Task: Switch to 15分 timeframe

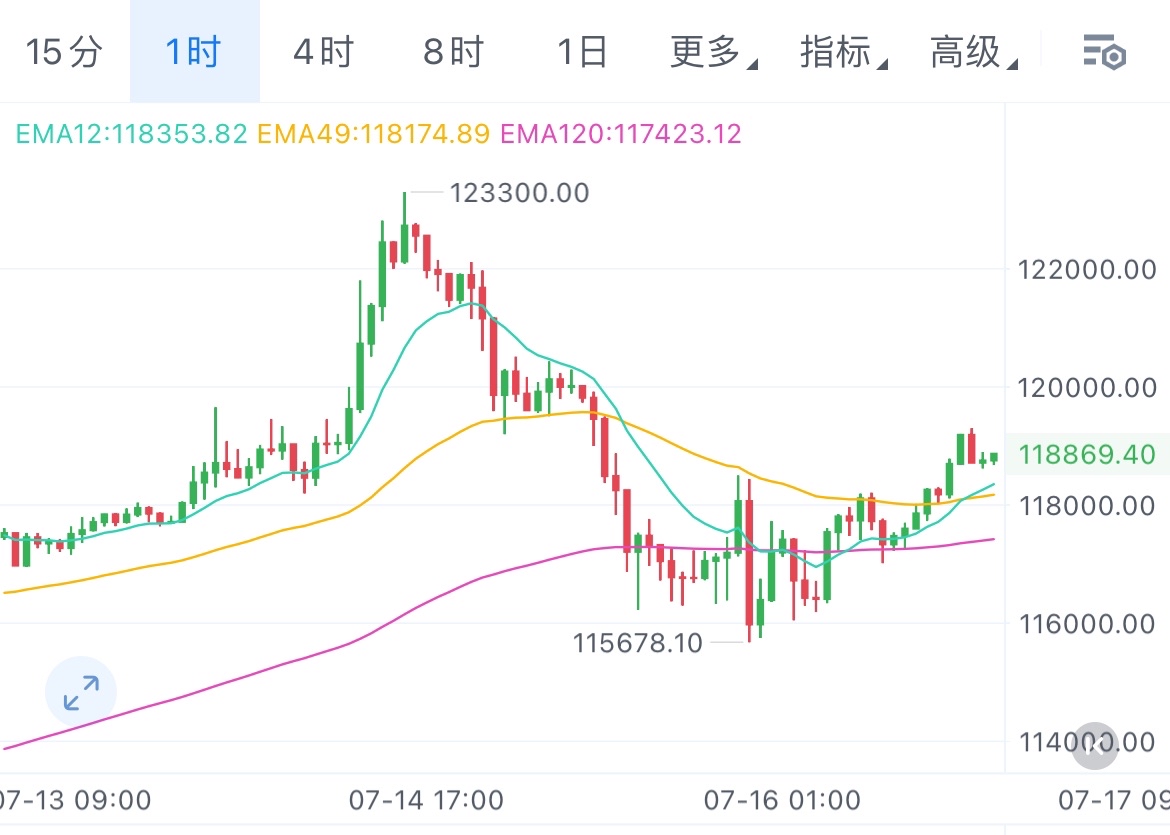Action: (x=64, y=52)
